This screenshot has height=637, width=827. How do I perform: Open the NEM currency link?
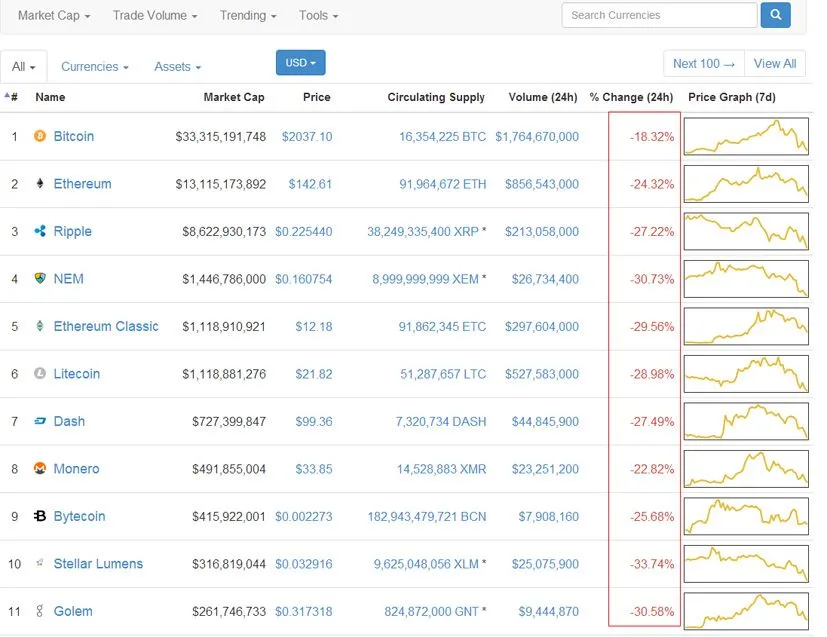[x=69, y=278]
